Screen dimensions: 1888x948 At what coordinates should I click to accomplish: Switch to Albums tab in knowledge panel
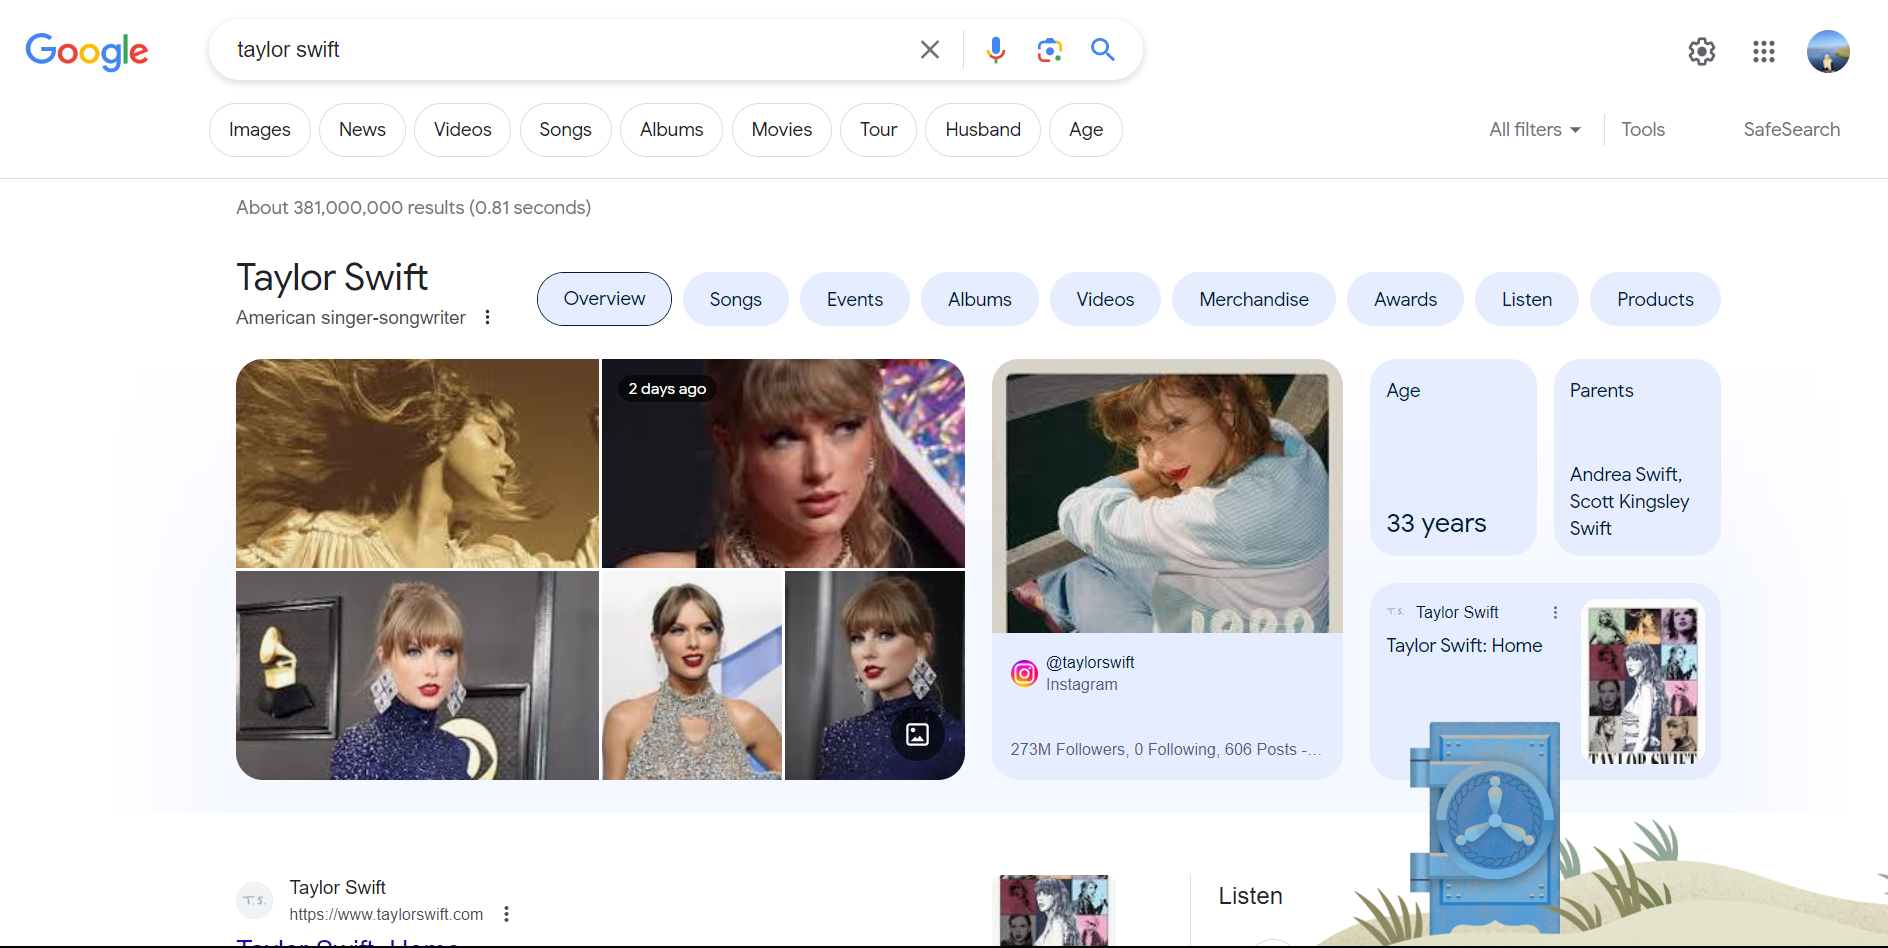coord(979,299)
